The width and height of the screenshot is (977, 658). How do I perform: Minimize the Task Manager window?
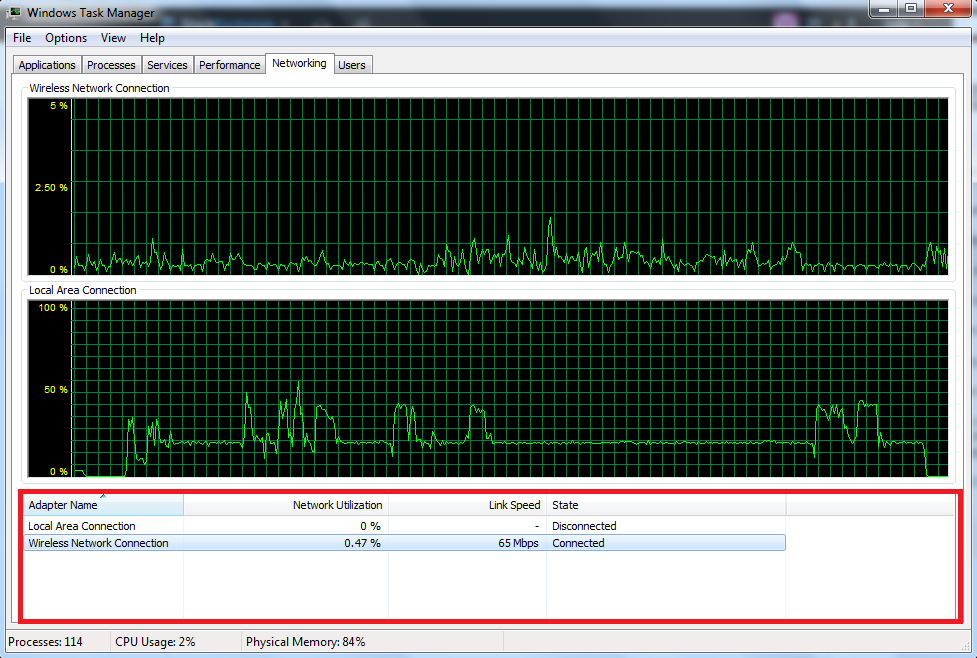[x=884, y=9]
